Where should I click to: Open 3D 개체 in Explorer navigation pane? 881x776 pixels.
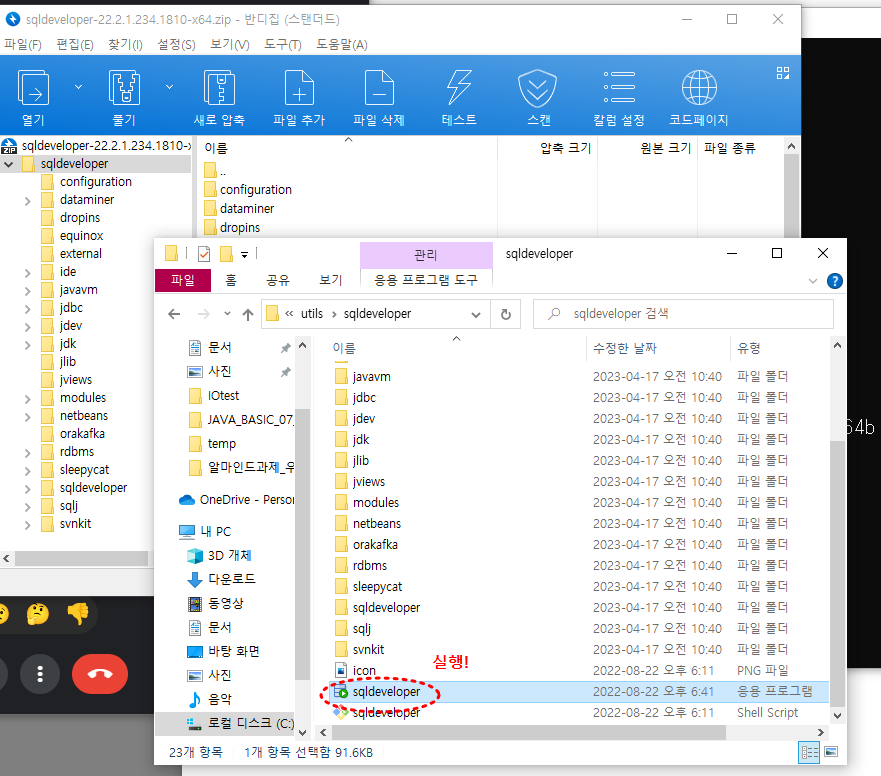[x=229, y=556]
